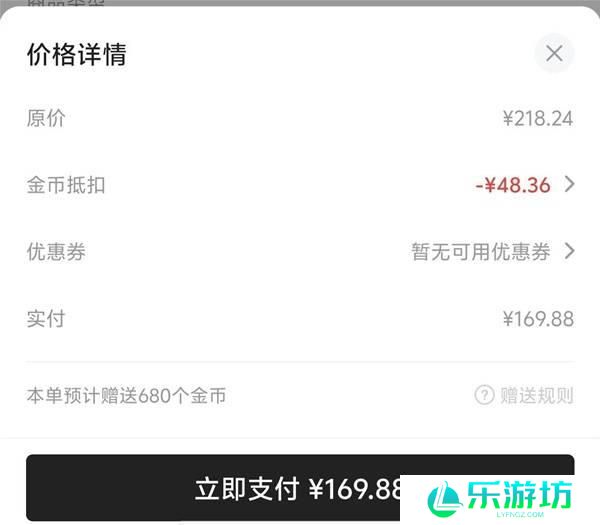The height and width of the screenshot is (525, 600).
Task: Expand the 优惠券 chevron arrow
Action: point(570,251)
